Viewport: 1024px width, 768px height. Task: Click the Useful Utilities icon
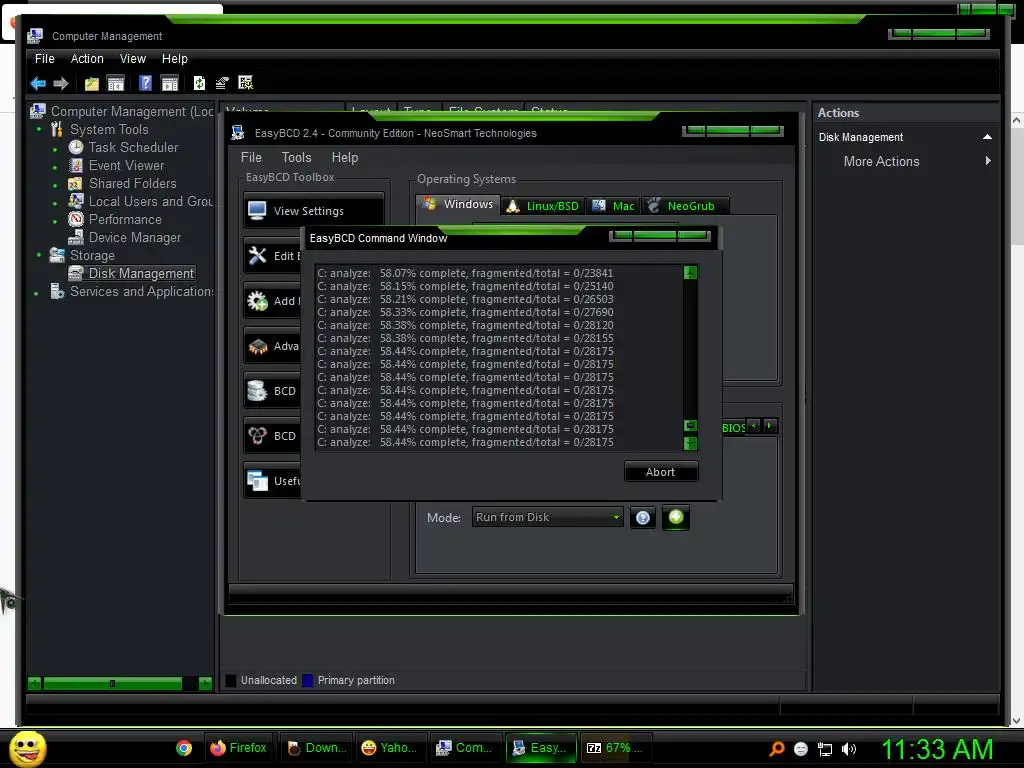[x=257, y=481]
